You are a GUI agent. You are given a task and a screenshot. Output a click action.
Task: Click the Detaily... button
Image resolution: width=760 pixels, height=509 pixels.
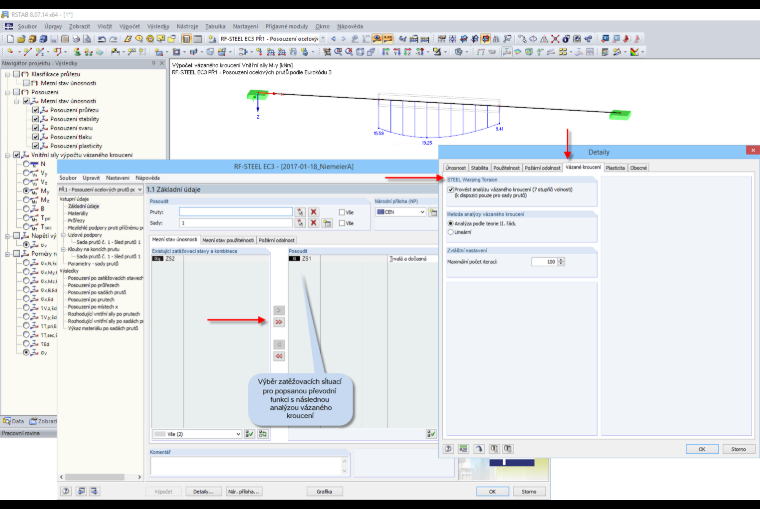(203, 491)
